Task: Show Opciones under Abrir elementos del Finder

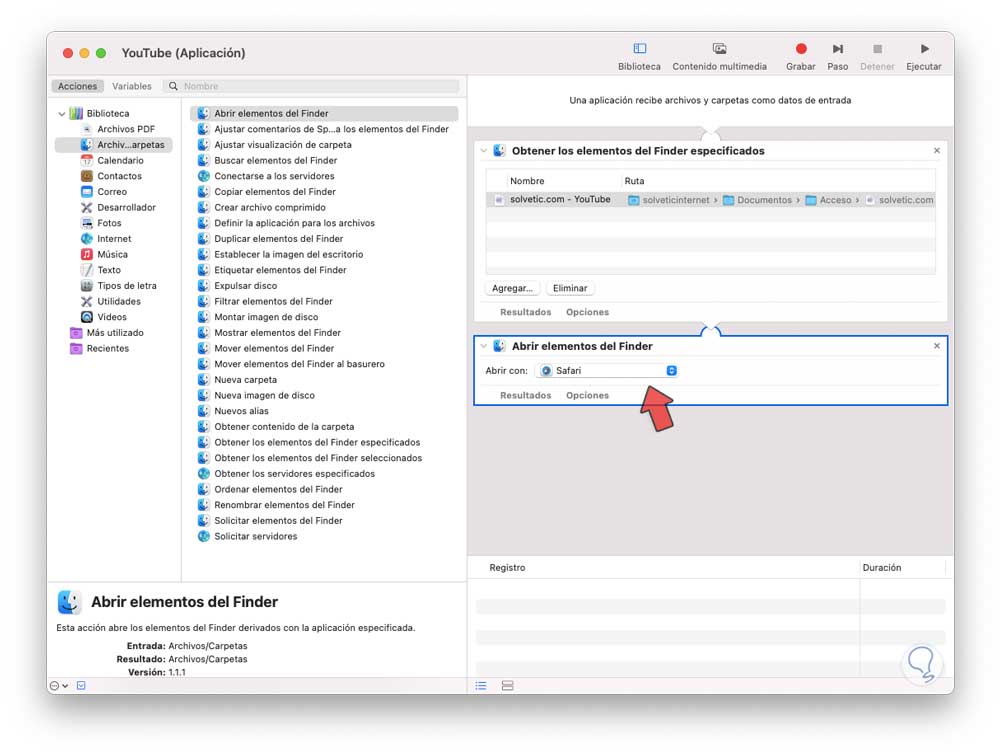Action: (587, 395)
